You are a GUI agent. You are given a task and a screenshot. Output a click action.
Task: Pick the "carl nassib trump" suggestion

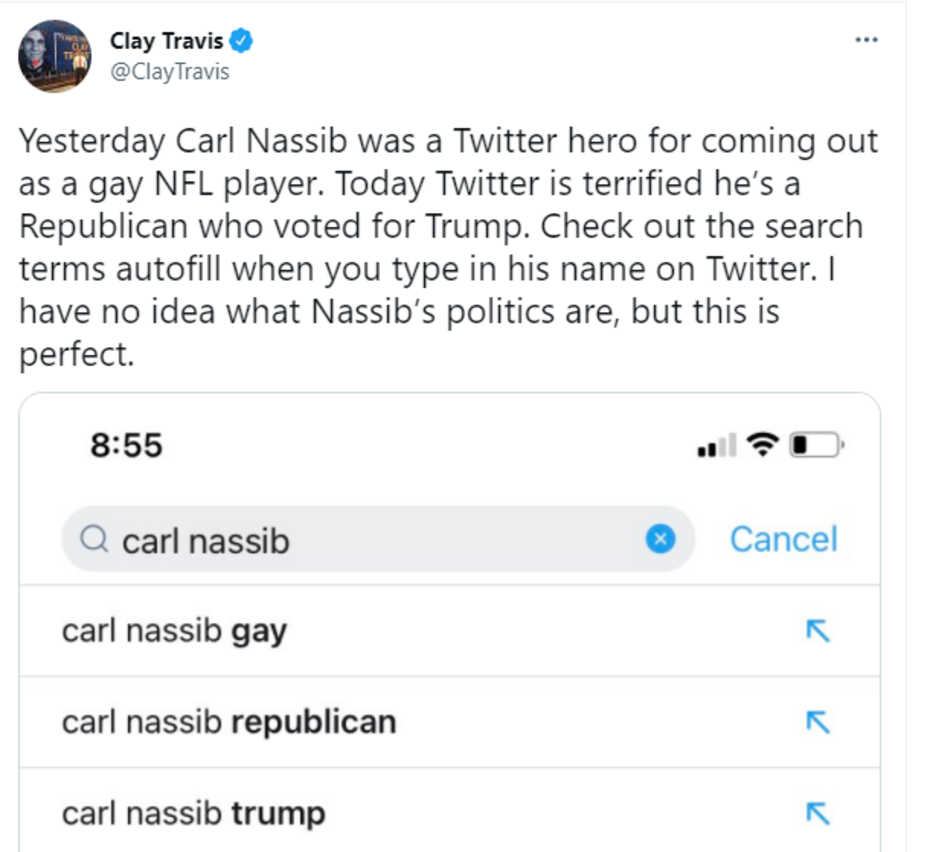[x=194, y=814]
